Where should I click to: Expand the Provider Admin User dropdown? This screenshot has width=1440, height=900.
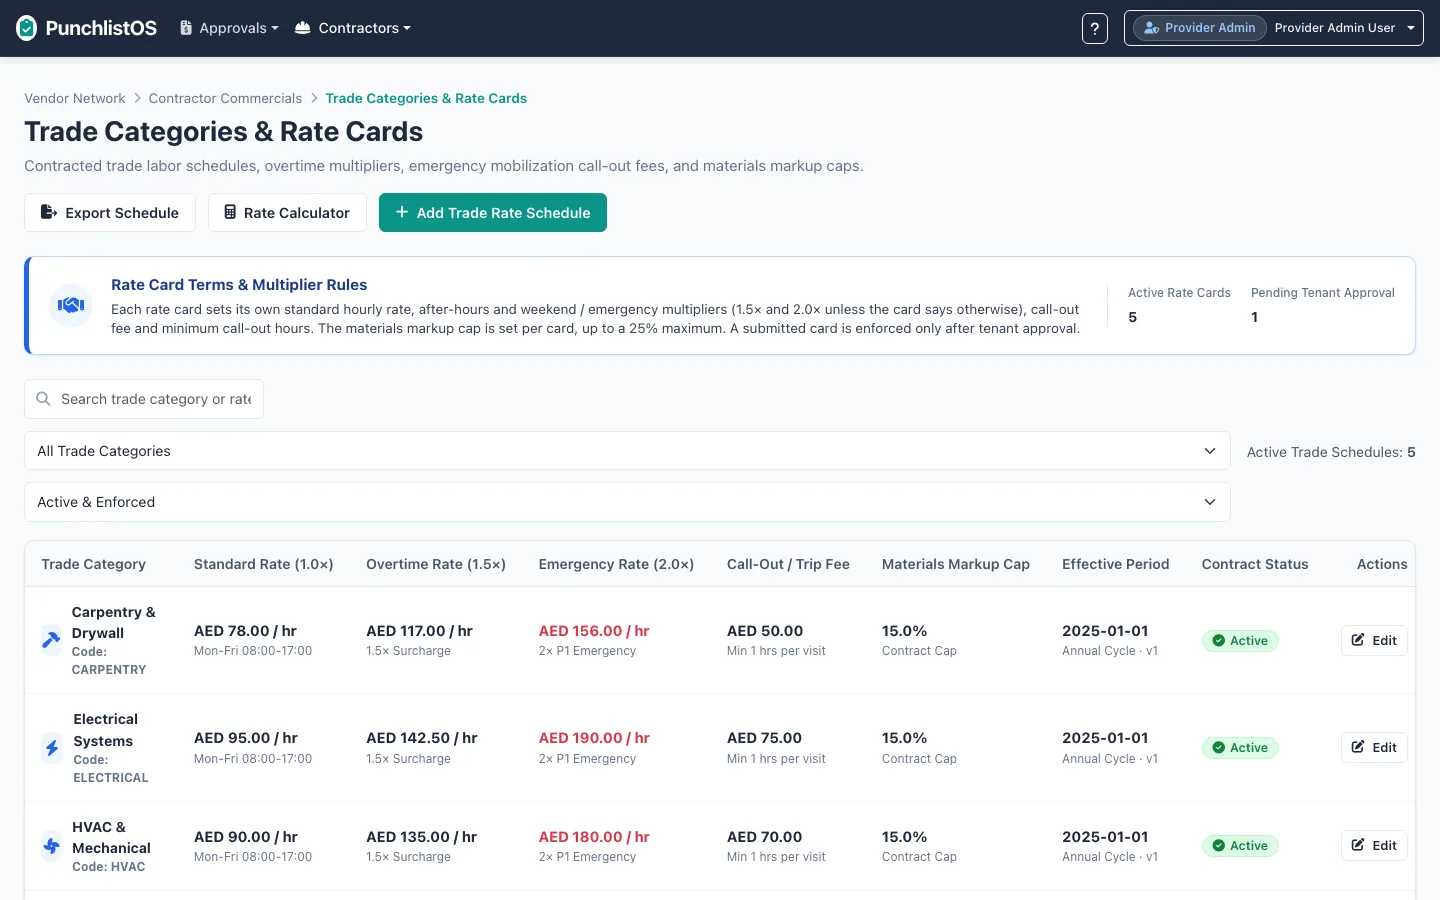pyautogui.click(x=1274, y=28)
